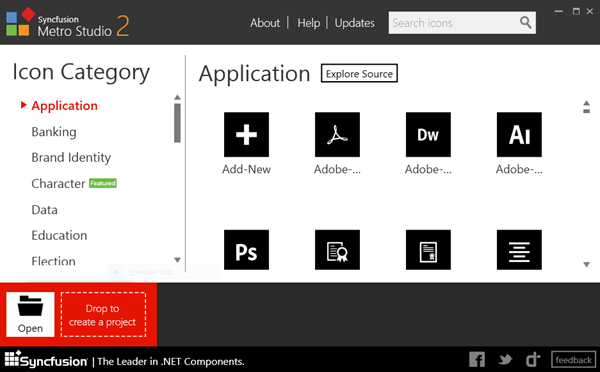Choose the Adobe Dreamweaver Dw icon
This screenshot has width=600, height=372.
[428, 134]
